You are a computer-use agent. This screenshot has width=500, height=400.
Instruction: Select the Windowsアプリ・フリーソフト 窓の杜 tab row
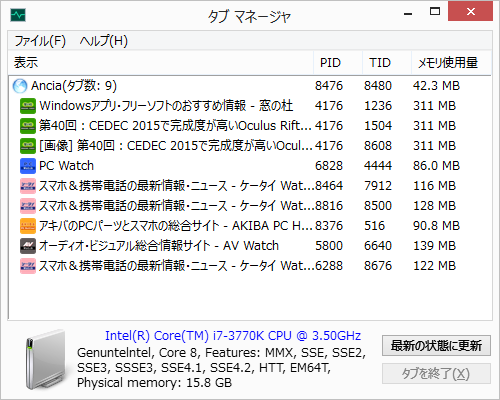pyautogui.click(x=250, y=106)
